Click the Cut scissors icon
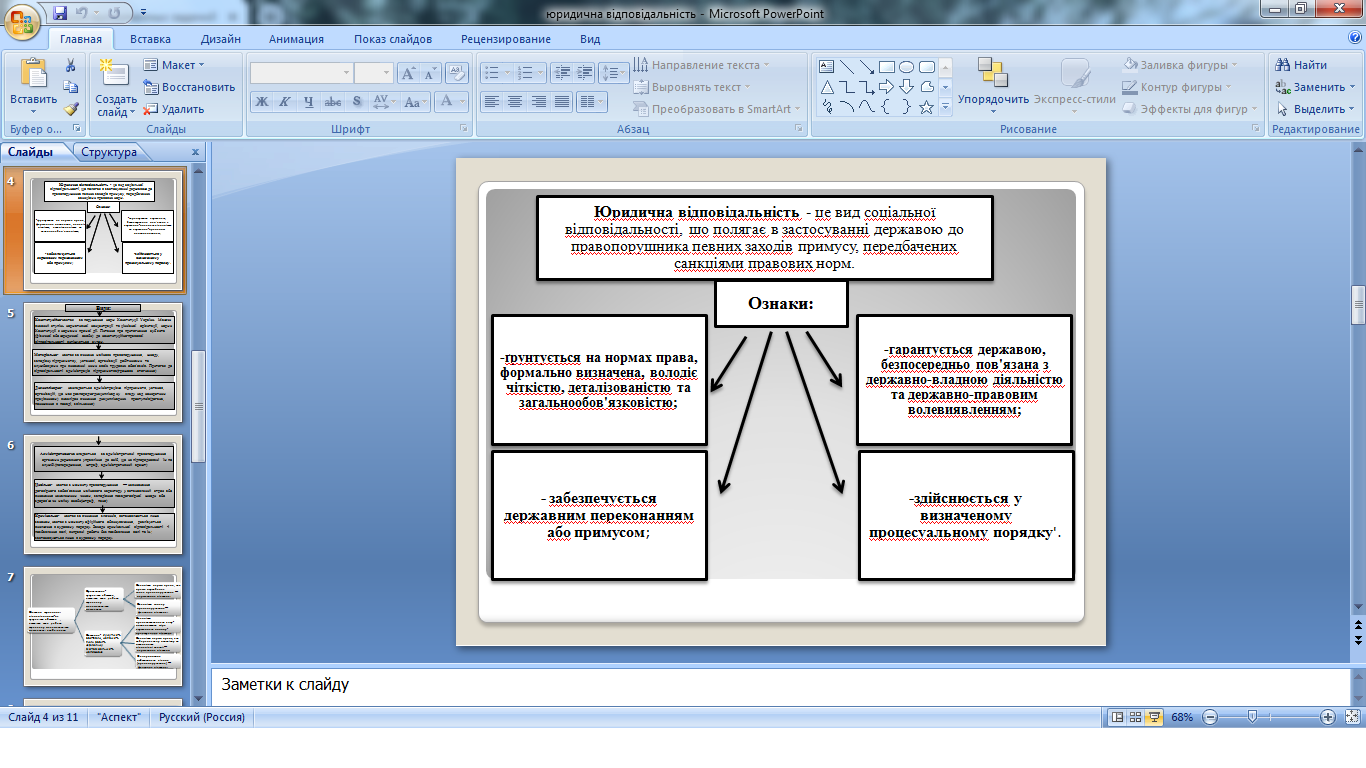 click(71, 65)
